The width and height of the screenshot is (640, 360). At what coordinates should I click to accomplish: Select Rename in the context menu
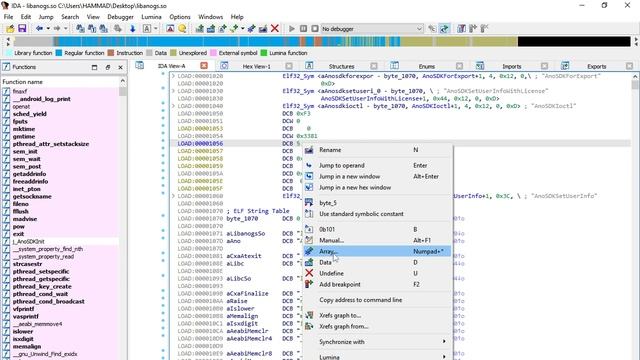click(x=378, y=150)
